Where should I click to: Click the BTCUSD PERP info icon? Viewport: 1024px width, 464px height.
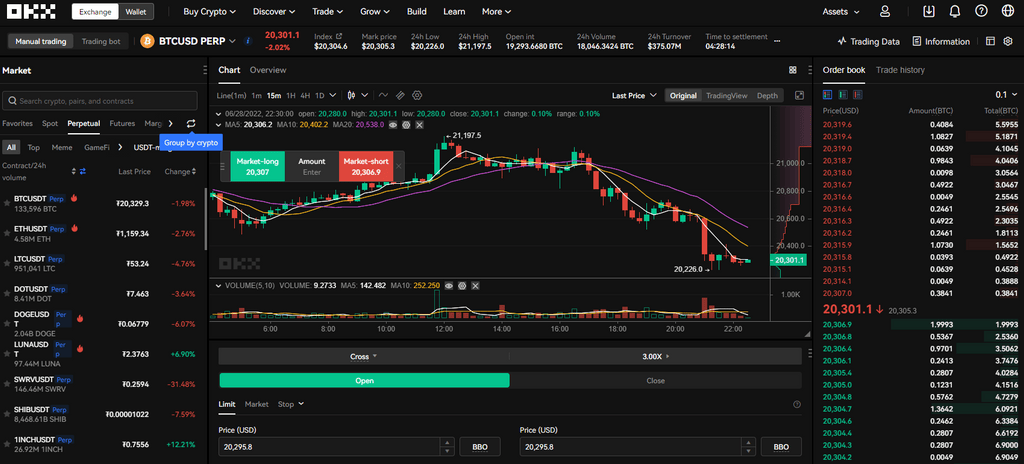coord(248,41)
